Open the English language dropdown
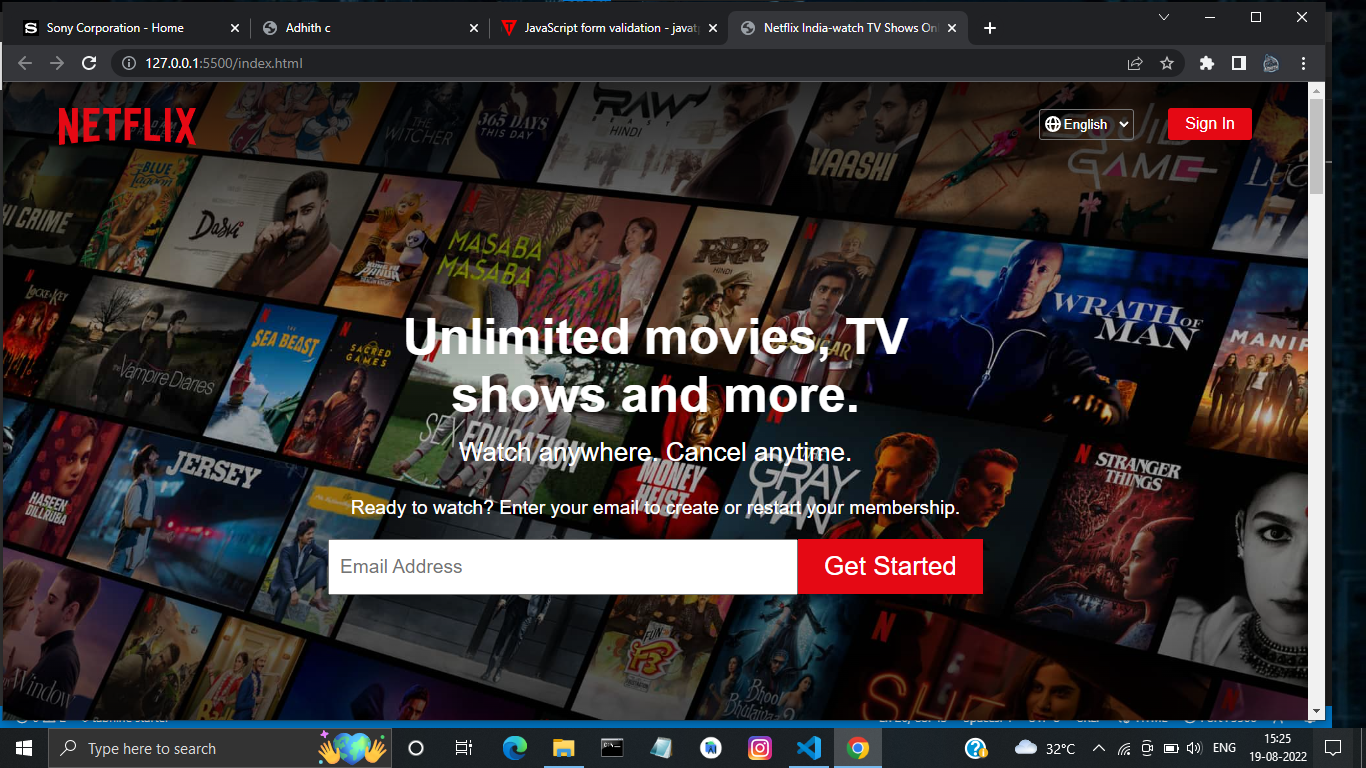This screenshot has height=768, width=1366. 1086,124
